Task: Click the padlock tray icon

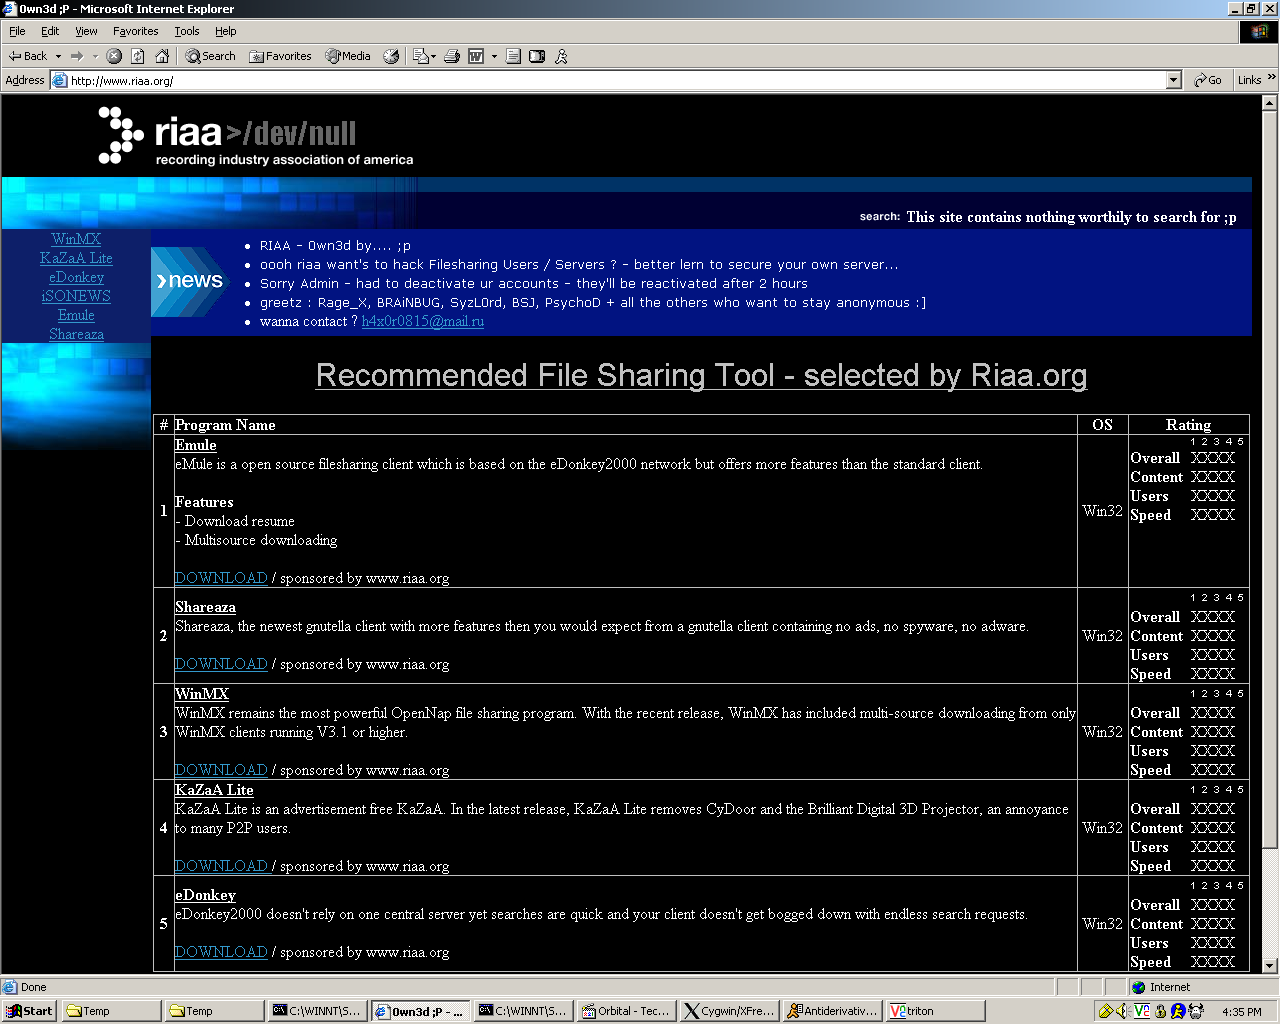Action: [1160, 1011]
